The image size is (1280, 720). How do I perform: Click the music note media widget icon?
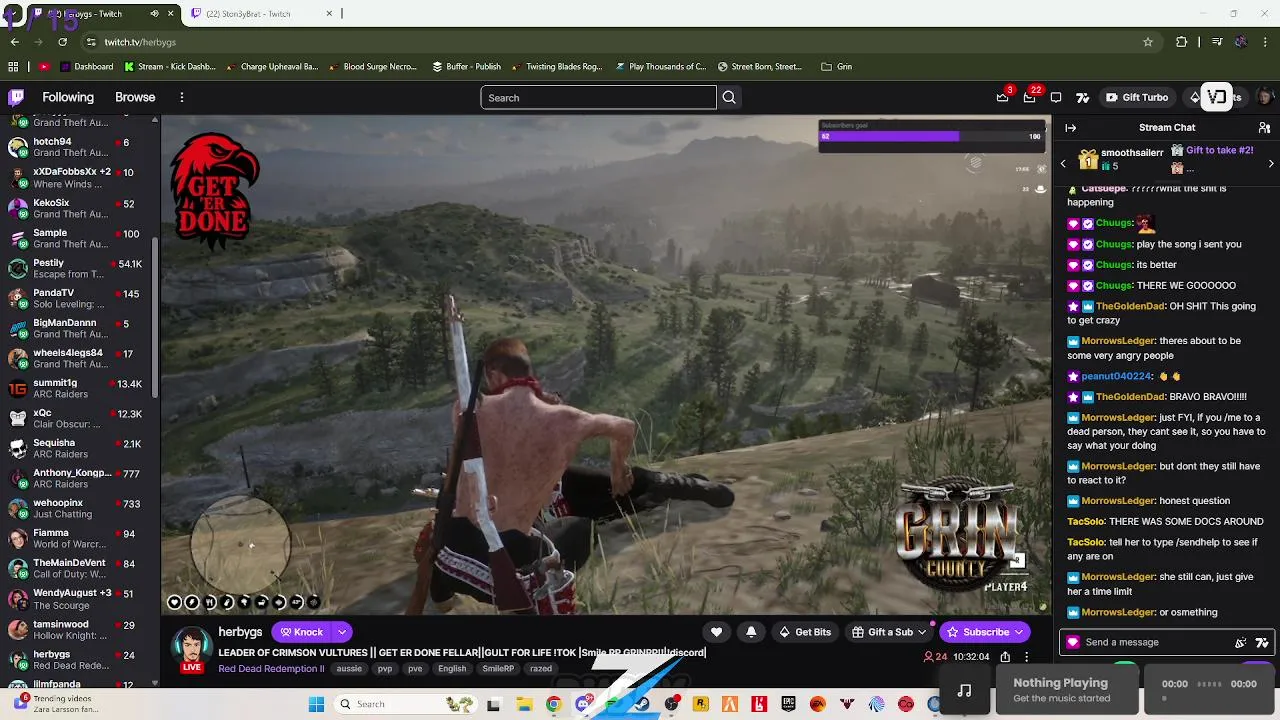(x=964, y=691)
